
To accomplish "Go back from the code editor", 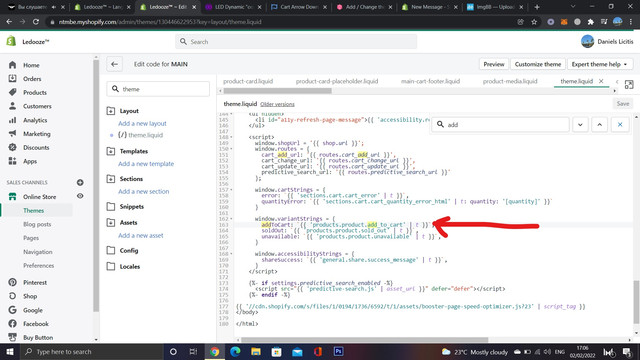I will pyautogui.click(x=114, y=64).
